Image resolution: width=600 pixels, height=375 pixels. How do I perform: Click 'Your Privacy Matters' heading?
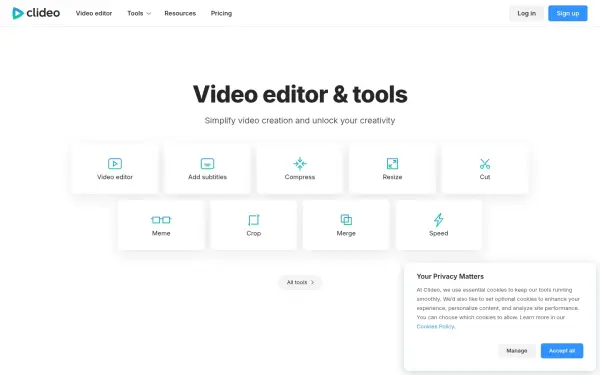[x=450, y=277]
